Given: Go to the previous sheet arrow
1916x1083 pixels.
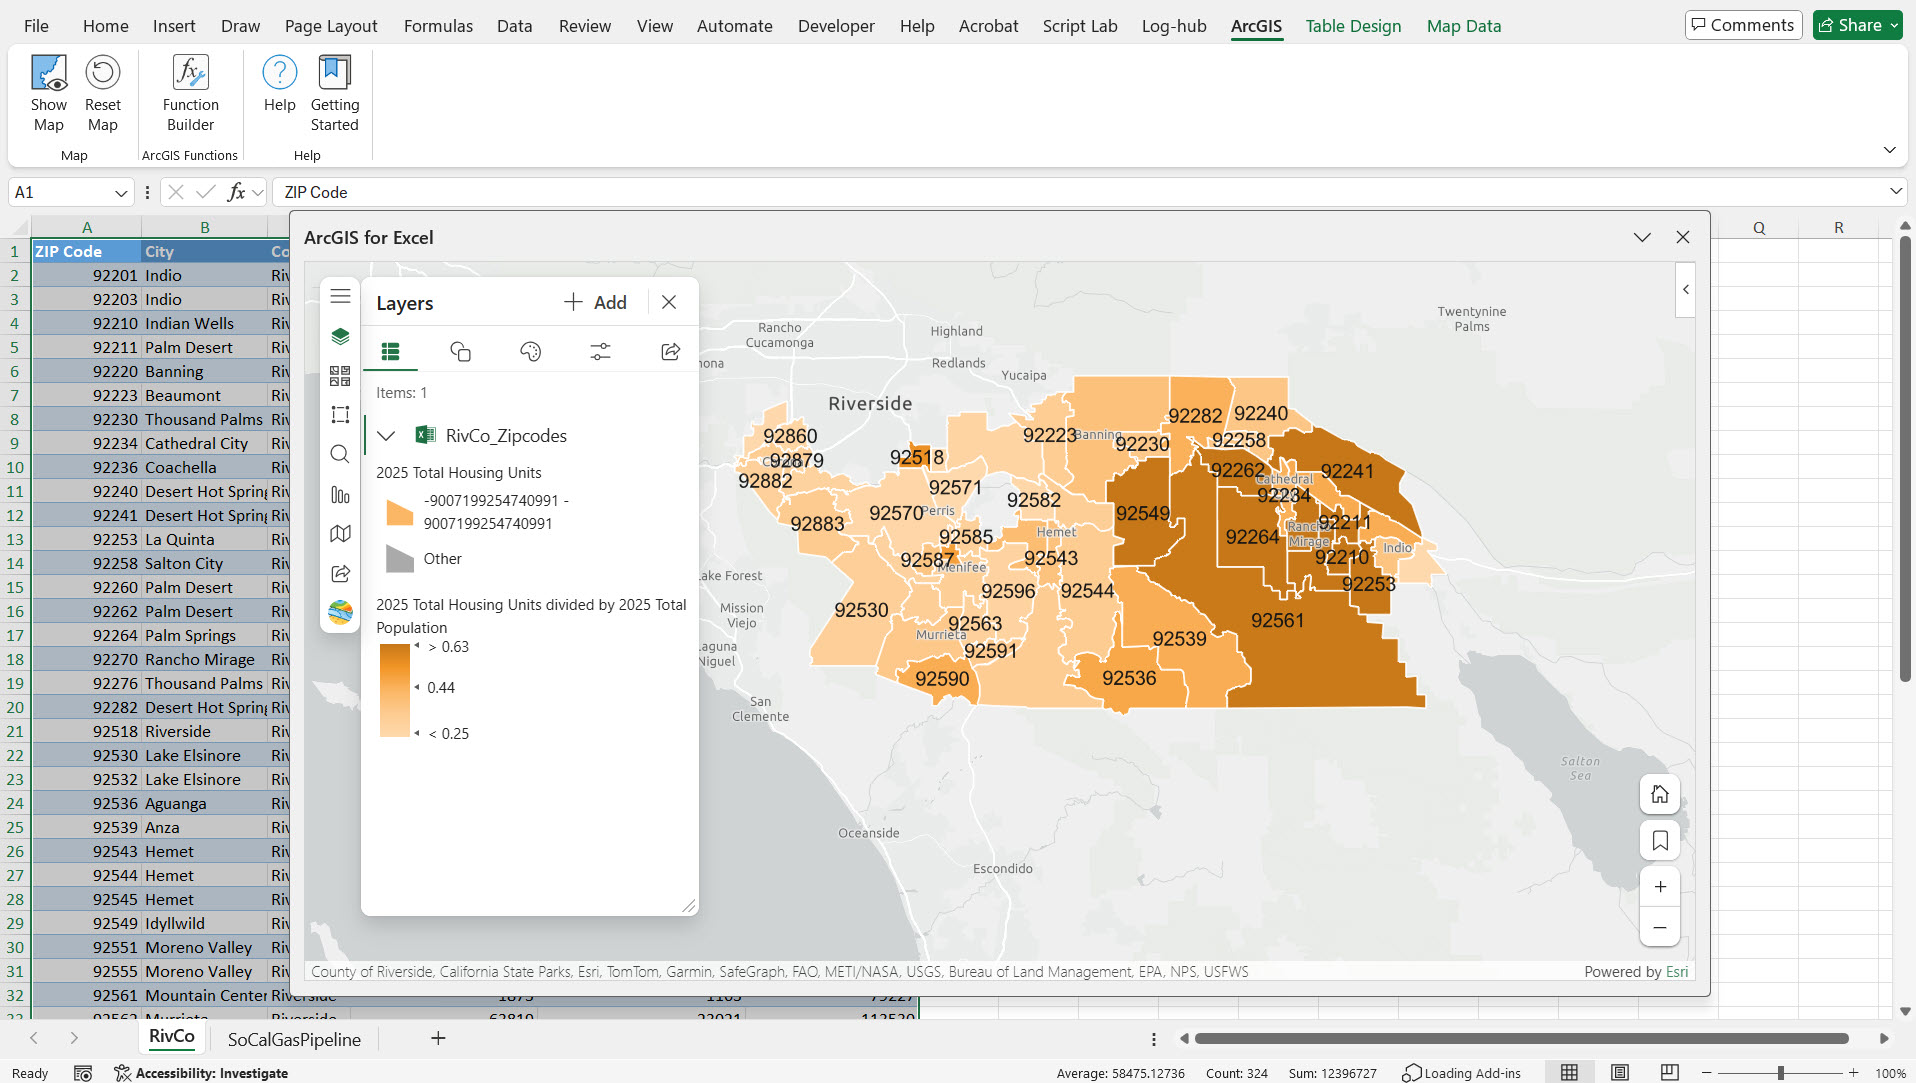Looking at the screenshot, I should point(34,1038).
